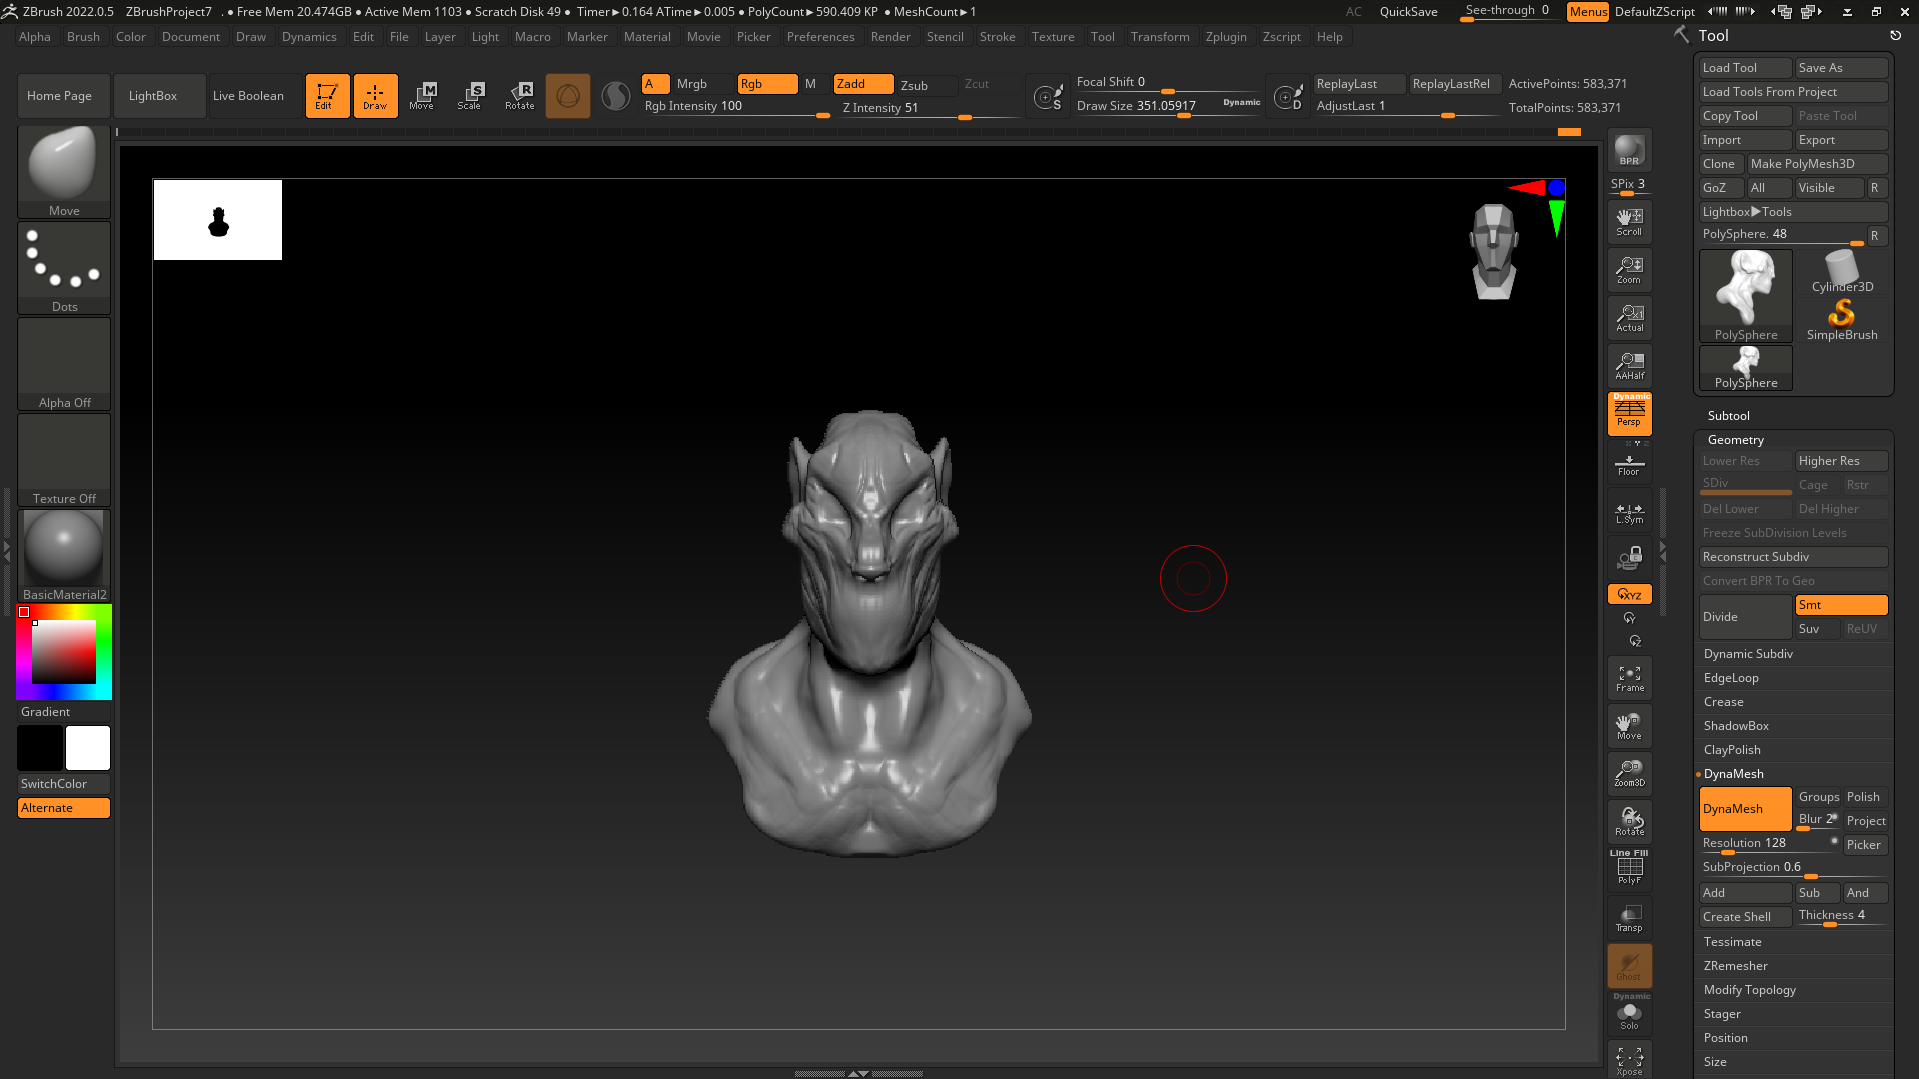Toggle Persp perspective mode off

click(x=1629, y=413)
